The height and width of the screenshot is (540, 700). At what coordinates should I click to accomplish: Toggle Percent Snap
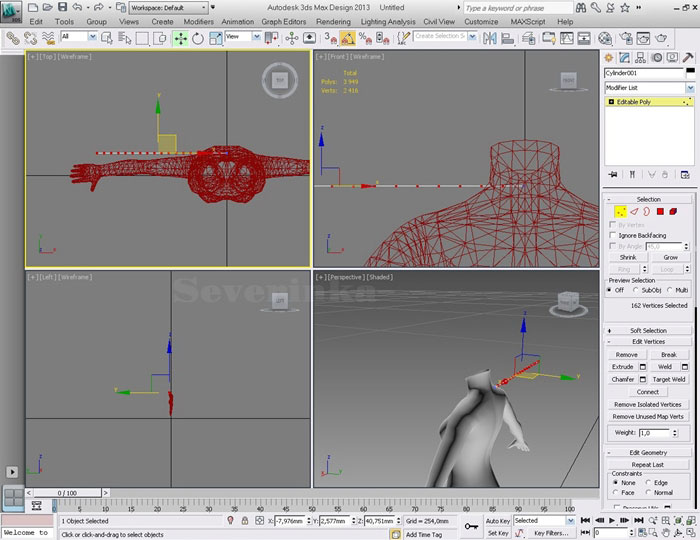click(365, 38)
